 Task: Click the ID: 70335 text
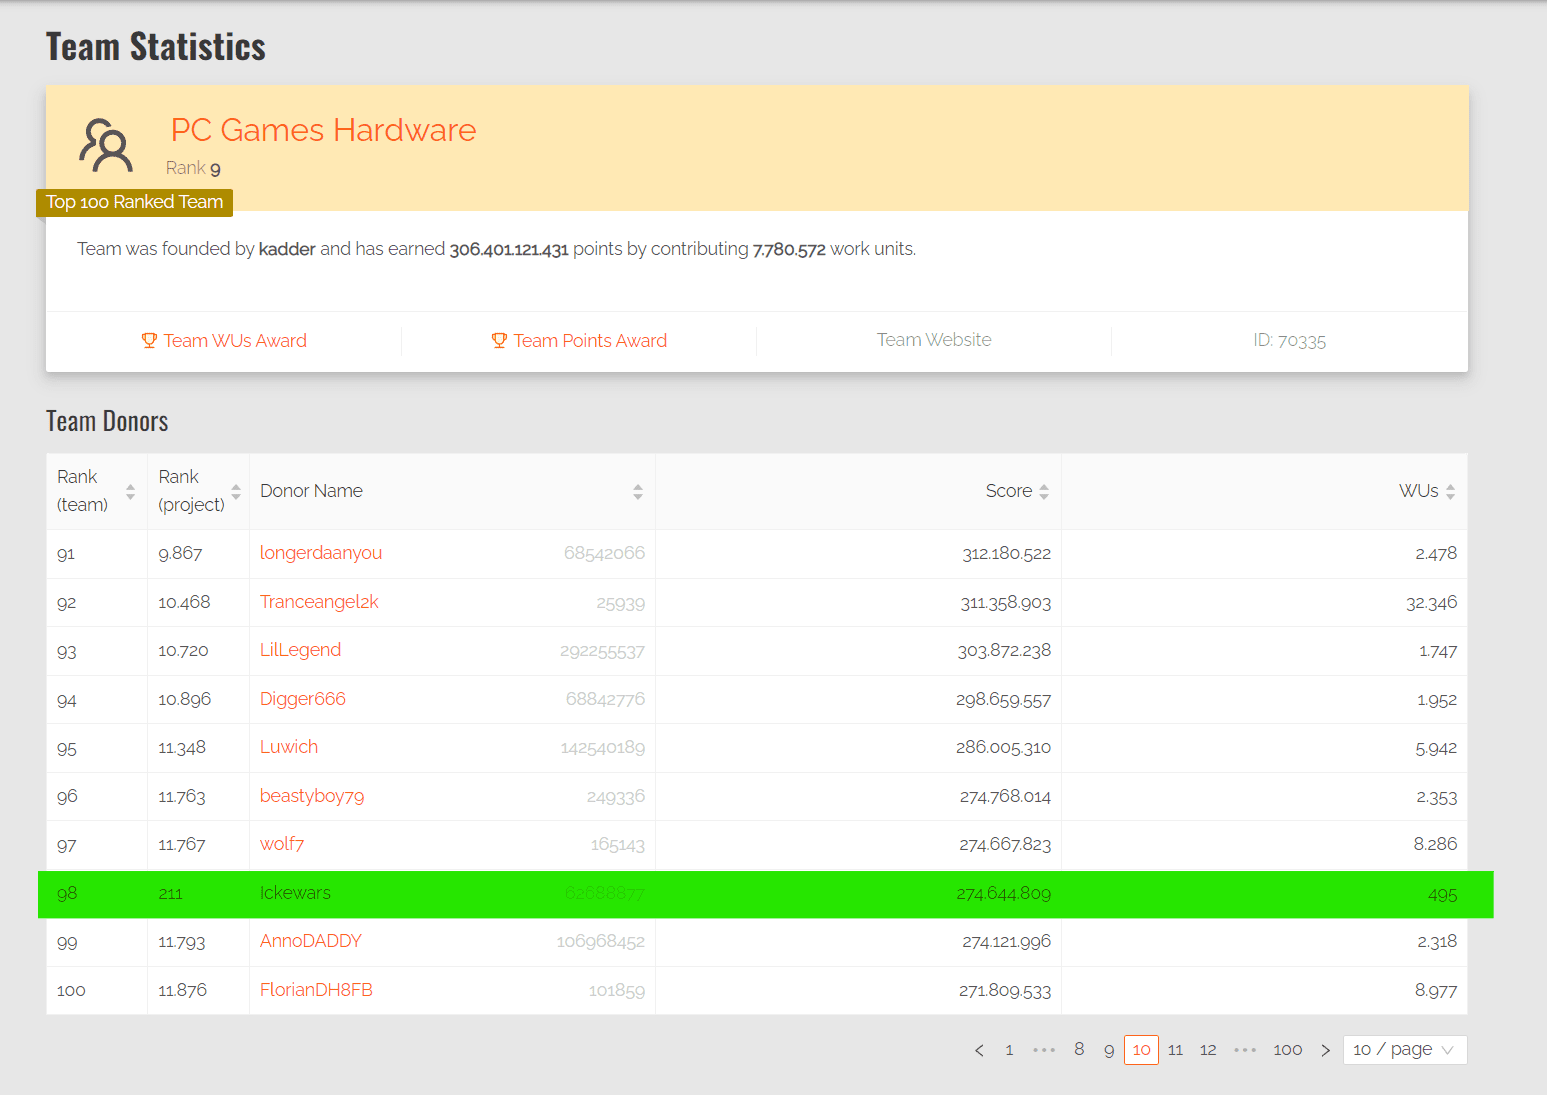pos(1289,341)
